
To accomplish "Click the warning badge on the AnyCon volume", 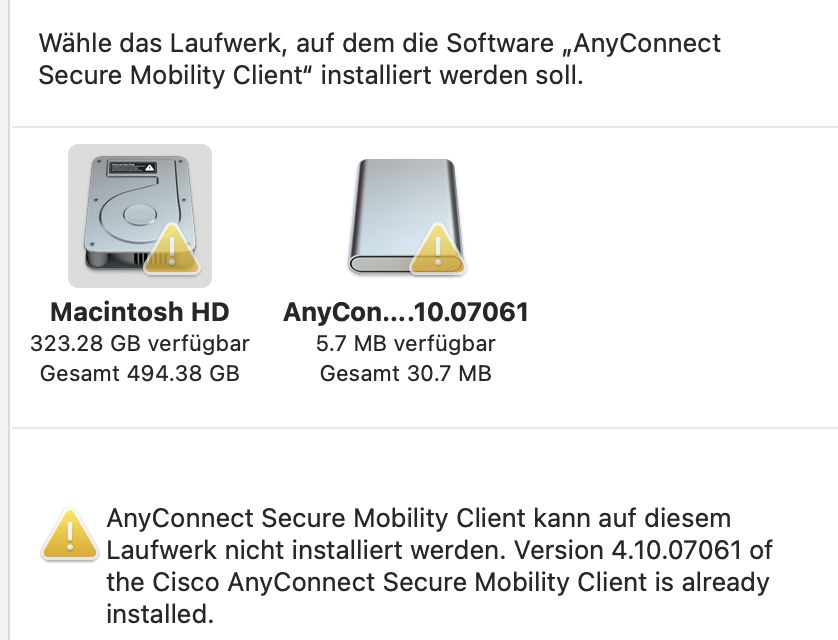I will point(437,248).
